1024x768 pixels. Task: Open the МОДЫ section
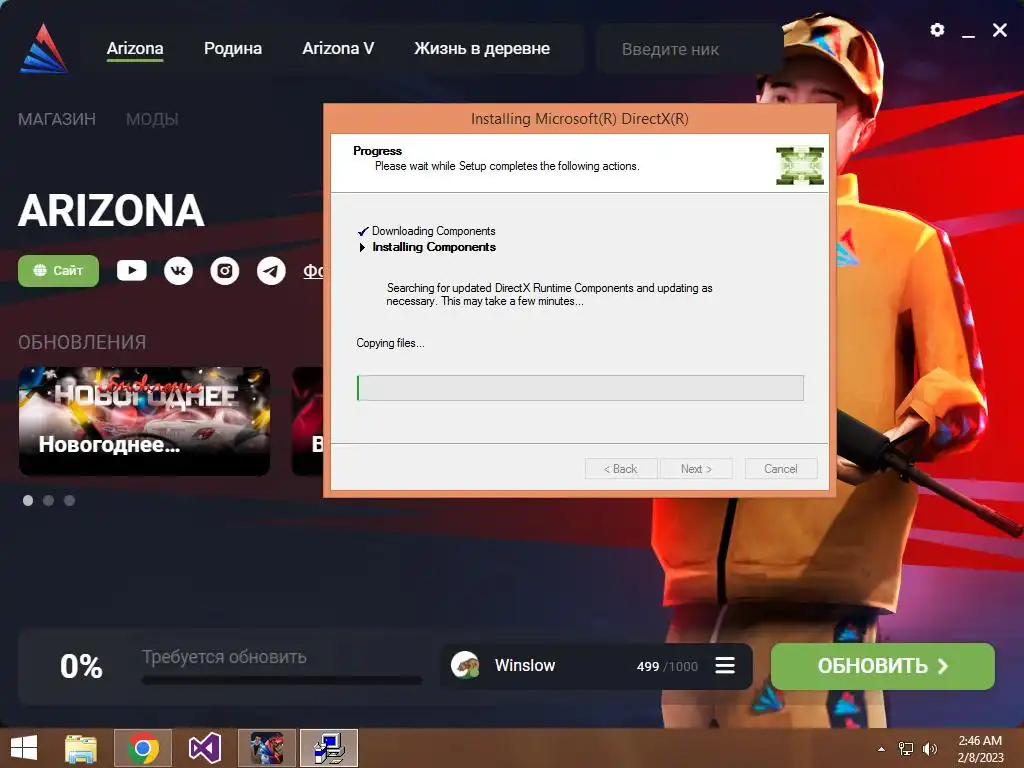[x=152, y=120]
